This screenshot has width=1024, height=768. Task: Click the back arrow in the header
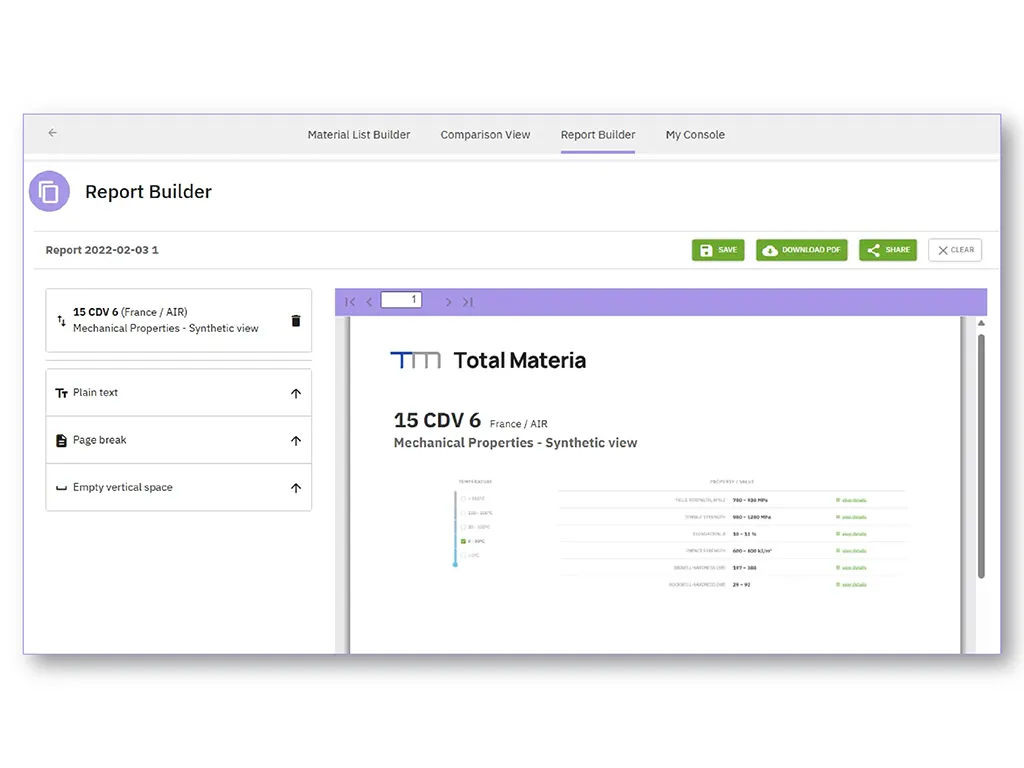pyautogui.click(x=52, y=132)
